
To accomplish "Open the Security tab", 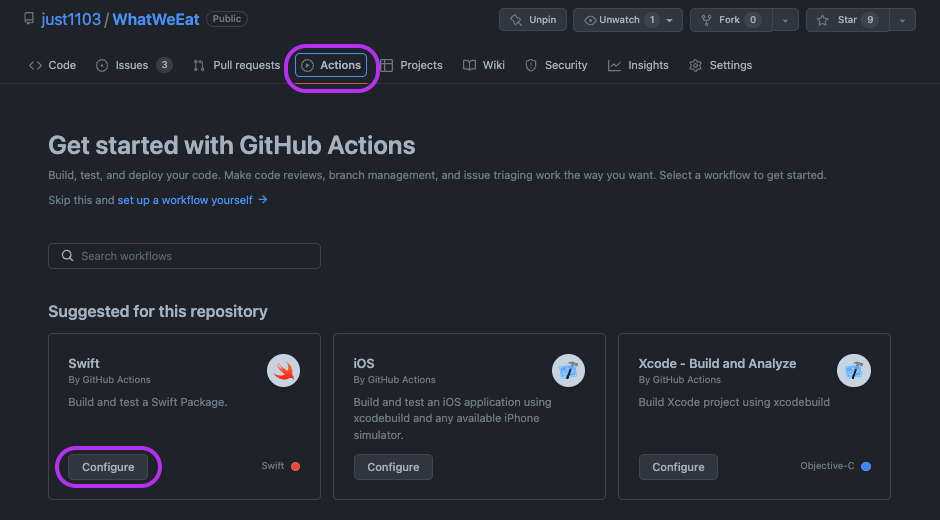I will point(556,65).
